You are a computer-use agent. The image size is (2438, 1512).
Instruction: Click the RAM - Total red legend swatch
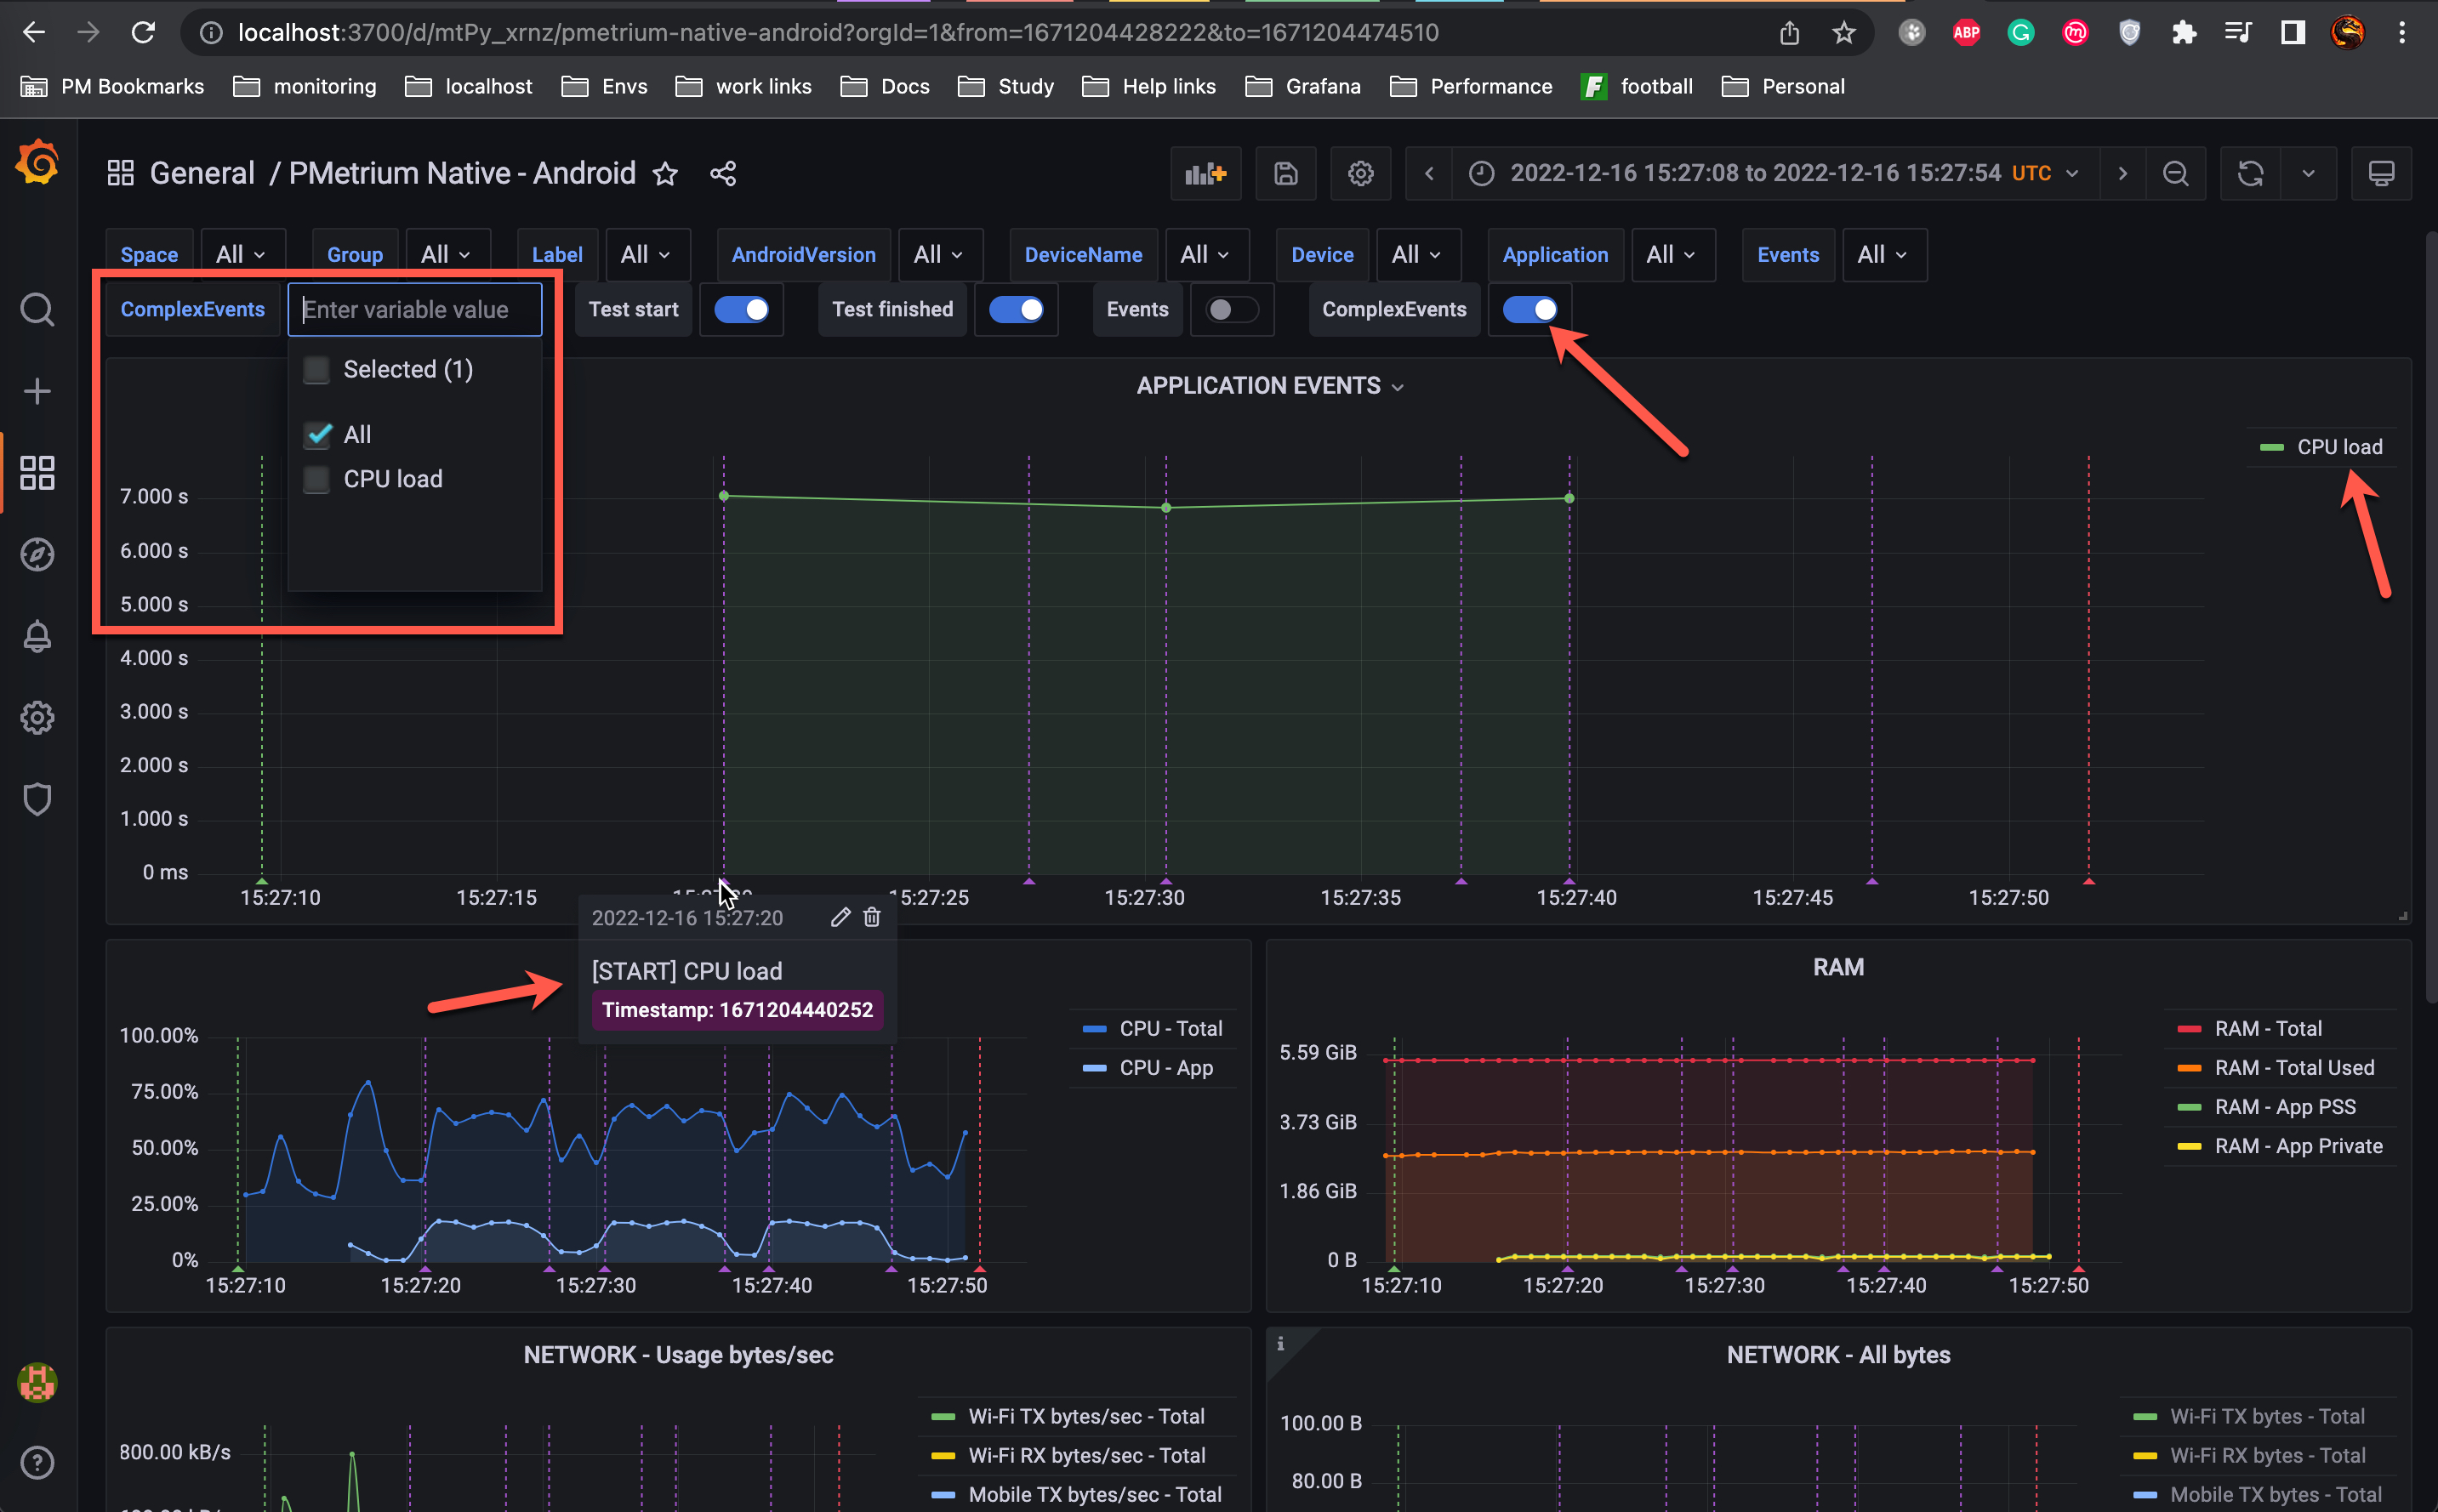click(x=2188, y=1028)
